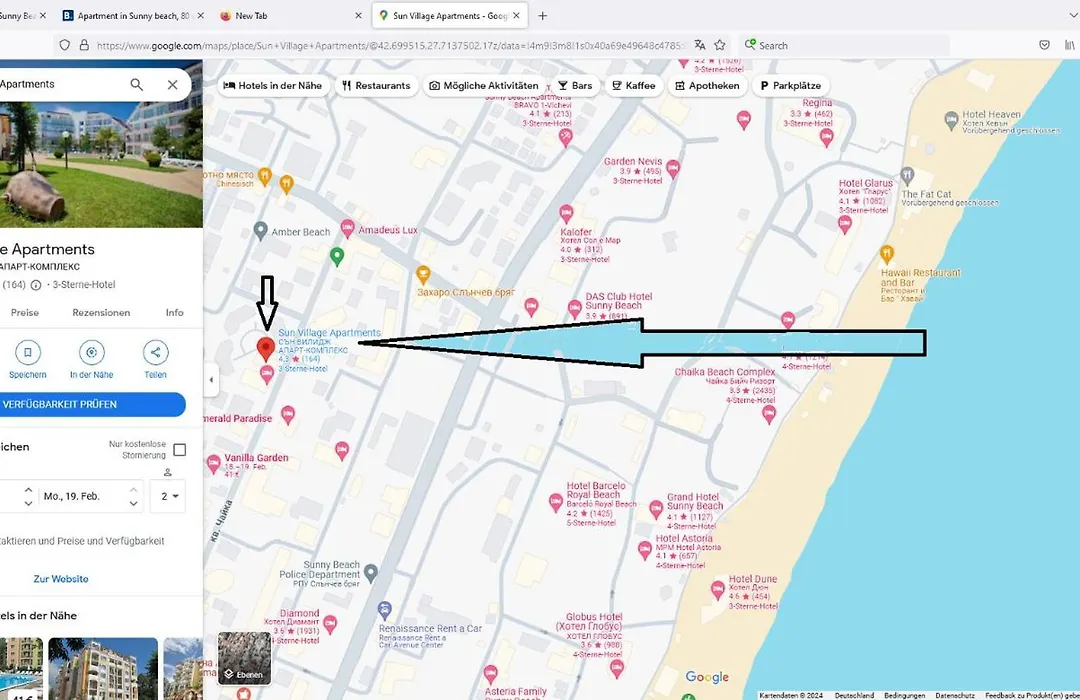
Task: Select the Bars filter chip
Action: pyautogui.click(x=575, y=85)
